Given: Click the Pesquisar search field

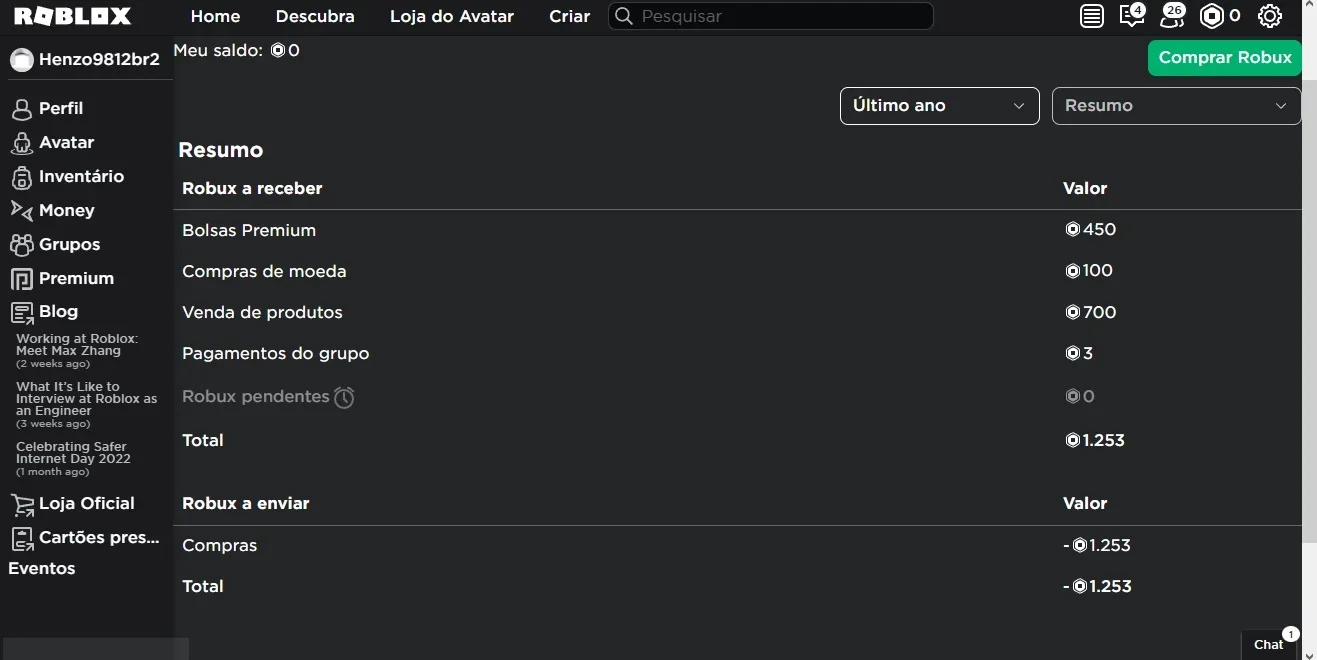Looking at the screenshot, I should click(x=770, y=16).
